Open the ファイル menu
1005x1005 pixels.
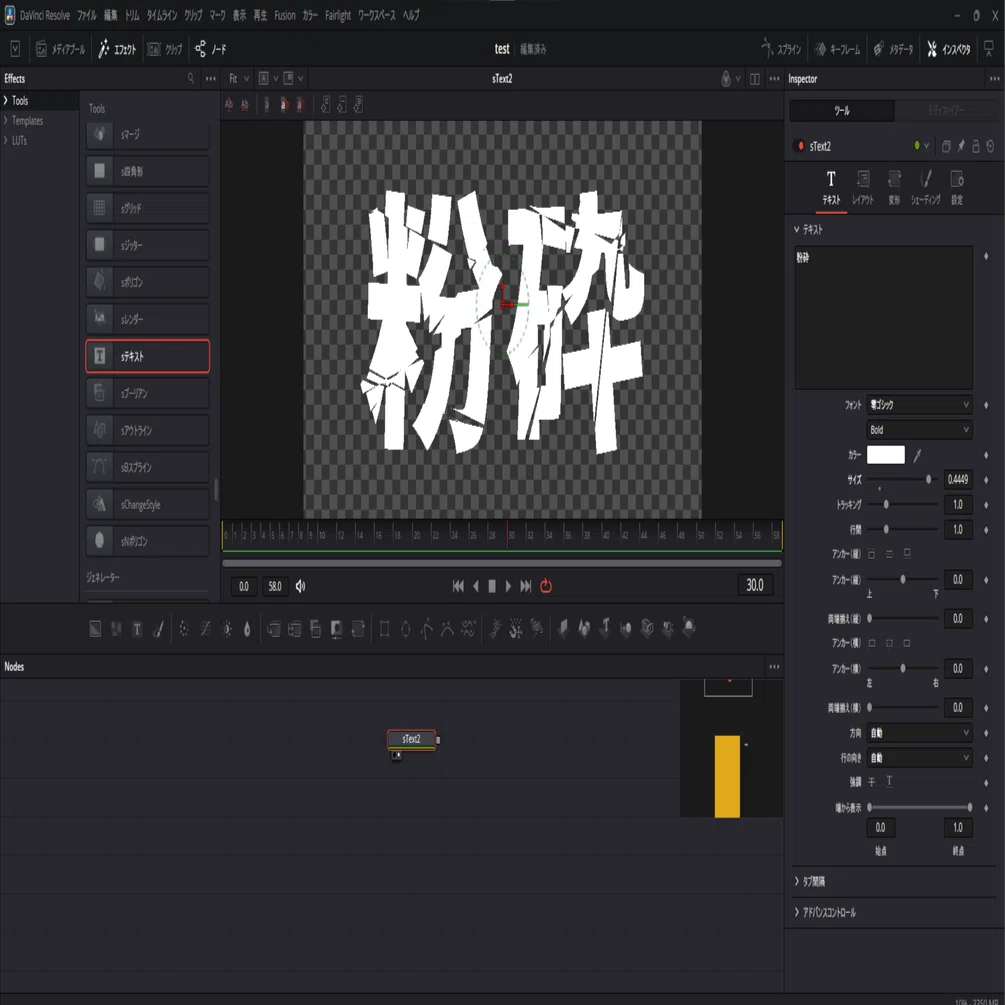(x=87, y=15)
